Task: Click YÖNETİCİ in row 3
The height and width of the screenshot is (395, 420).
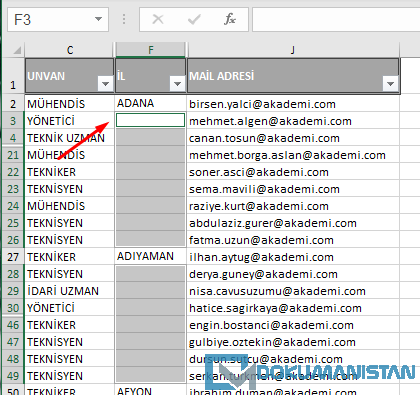Action: (69, 121)
